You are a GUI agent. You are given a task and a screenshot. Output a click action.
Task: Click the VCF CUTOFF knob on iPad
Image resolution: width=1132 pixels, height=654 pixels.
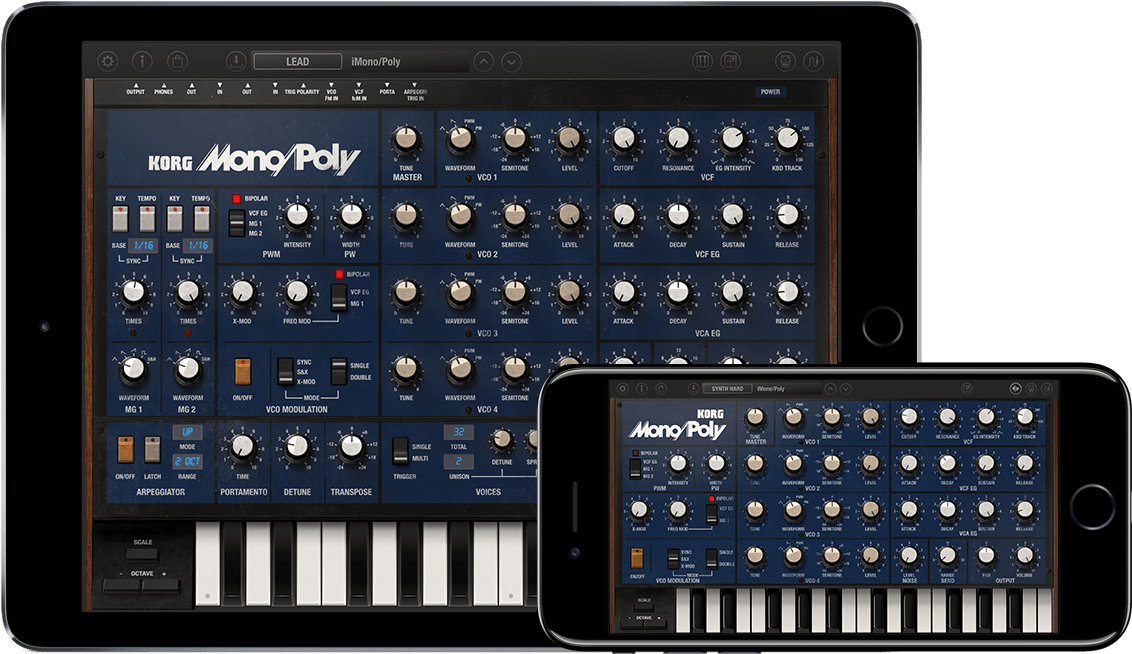624,139
